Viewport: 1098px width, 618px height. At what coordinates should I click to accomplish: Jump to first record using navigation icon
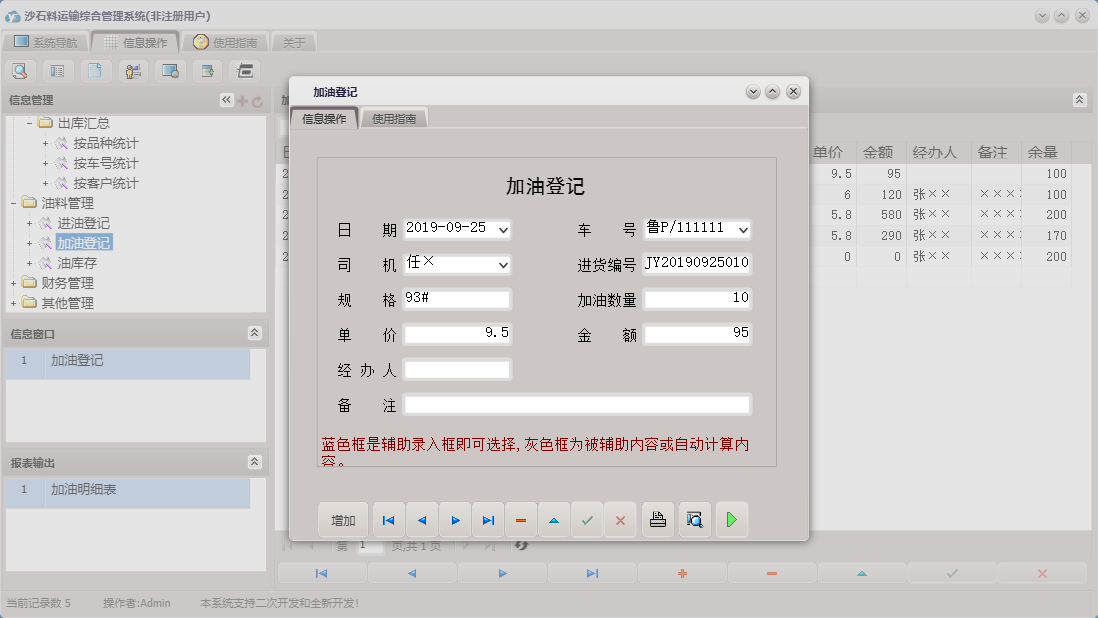388,520
